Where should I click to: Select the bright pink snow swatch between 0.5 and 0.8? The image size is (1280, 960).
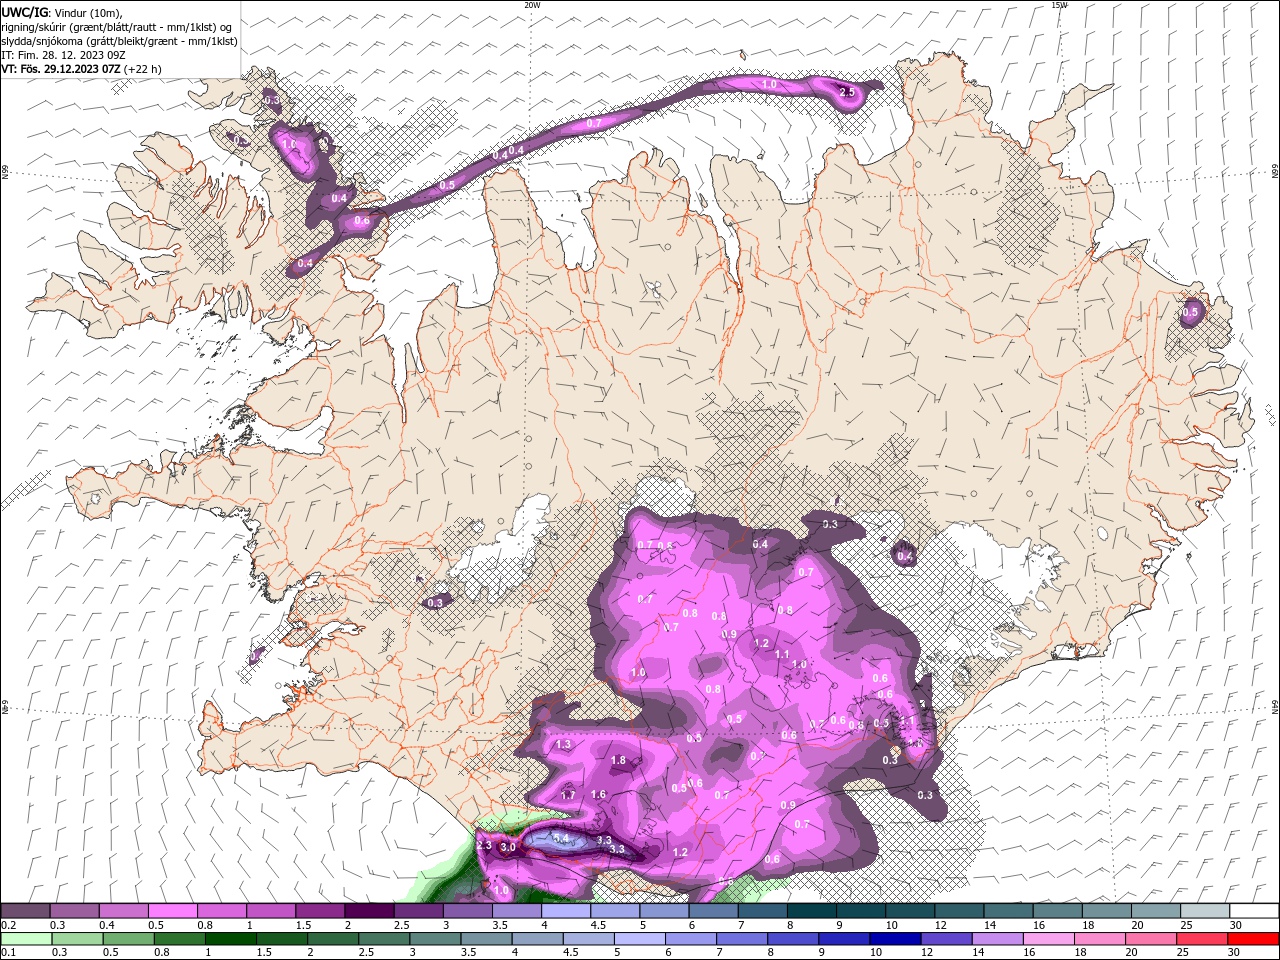pos(172,911)
